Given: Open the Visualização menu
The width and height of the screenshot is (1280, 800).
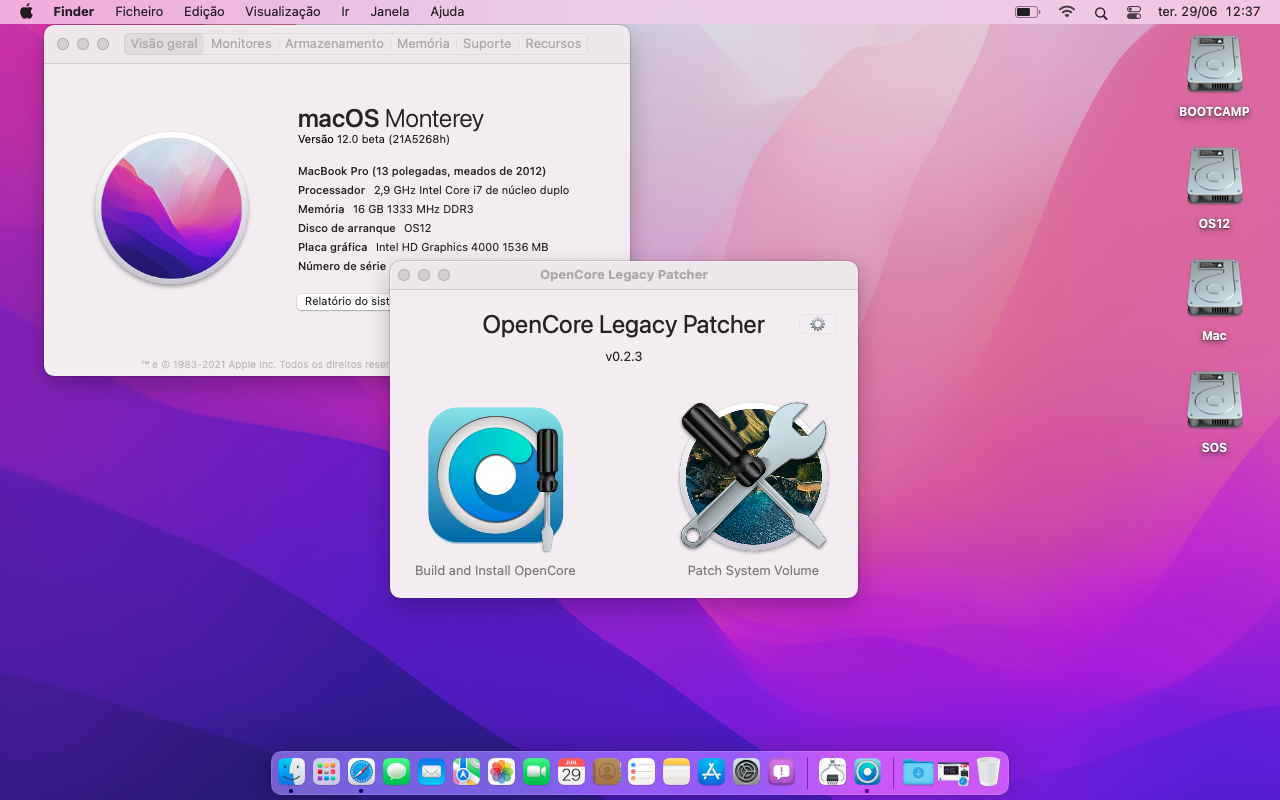Looking at the screenshot, I should [283, 12].
